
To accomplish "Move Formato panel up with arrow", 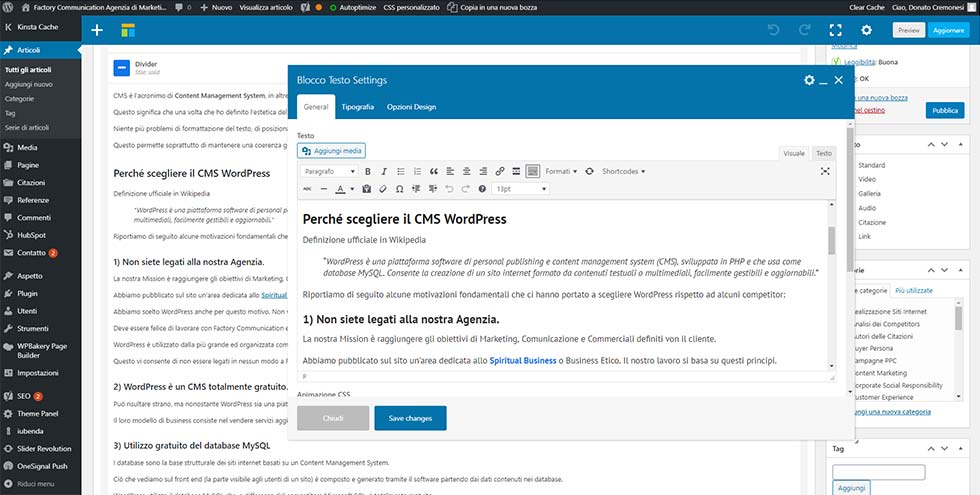I will (x=931, y=144).
